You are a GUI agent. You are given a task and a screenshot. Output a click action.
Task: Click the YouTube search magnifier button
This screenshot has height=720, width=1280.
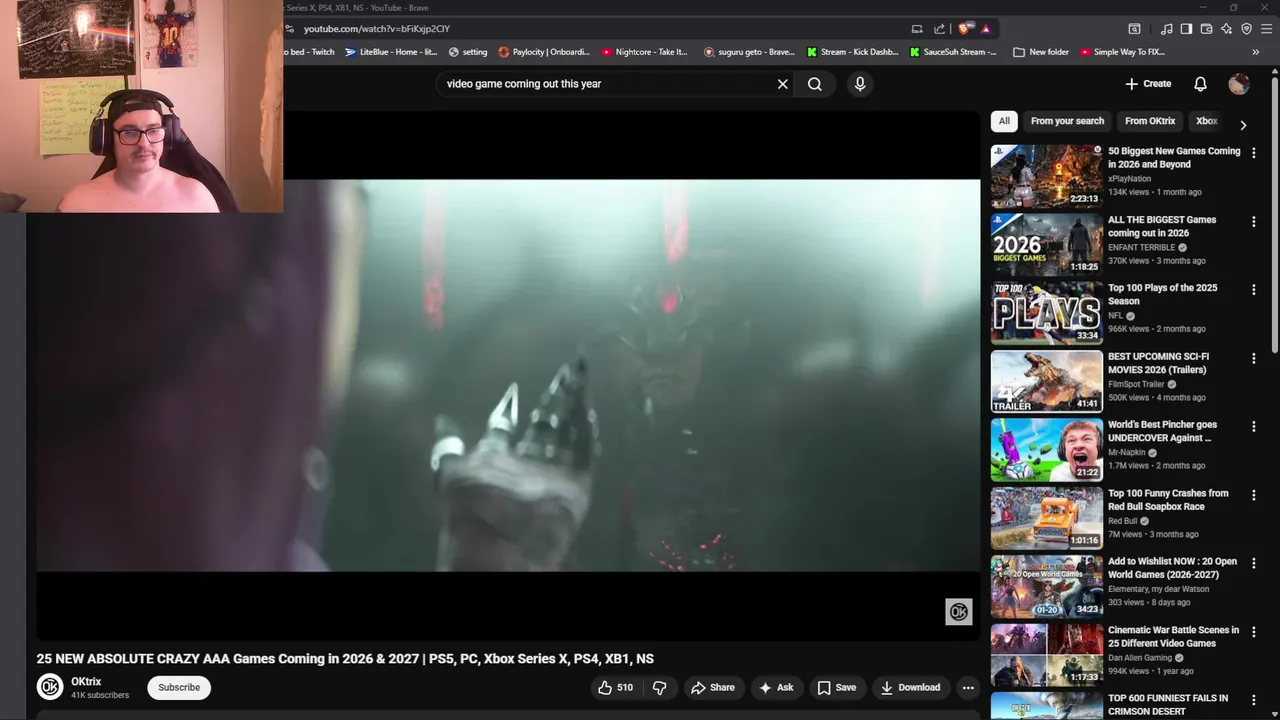815,84
